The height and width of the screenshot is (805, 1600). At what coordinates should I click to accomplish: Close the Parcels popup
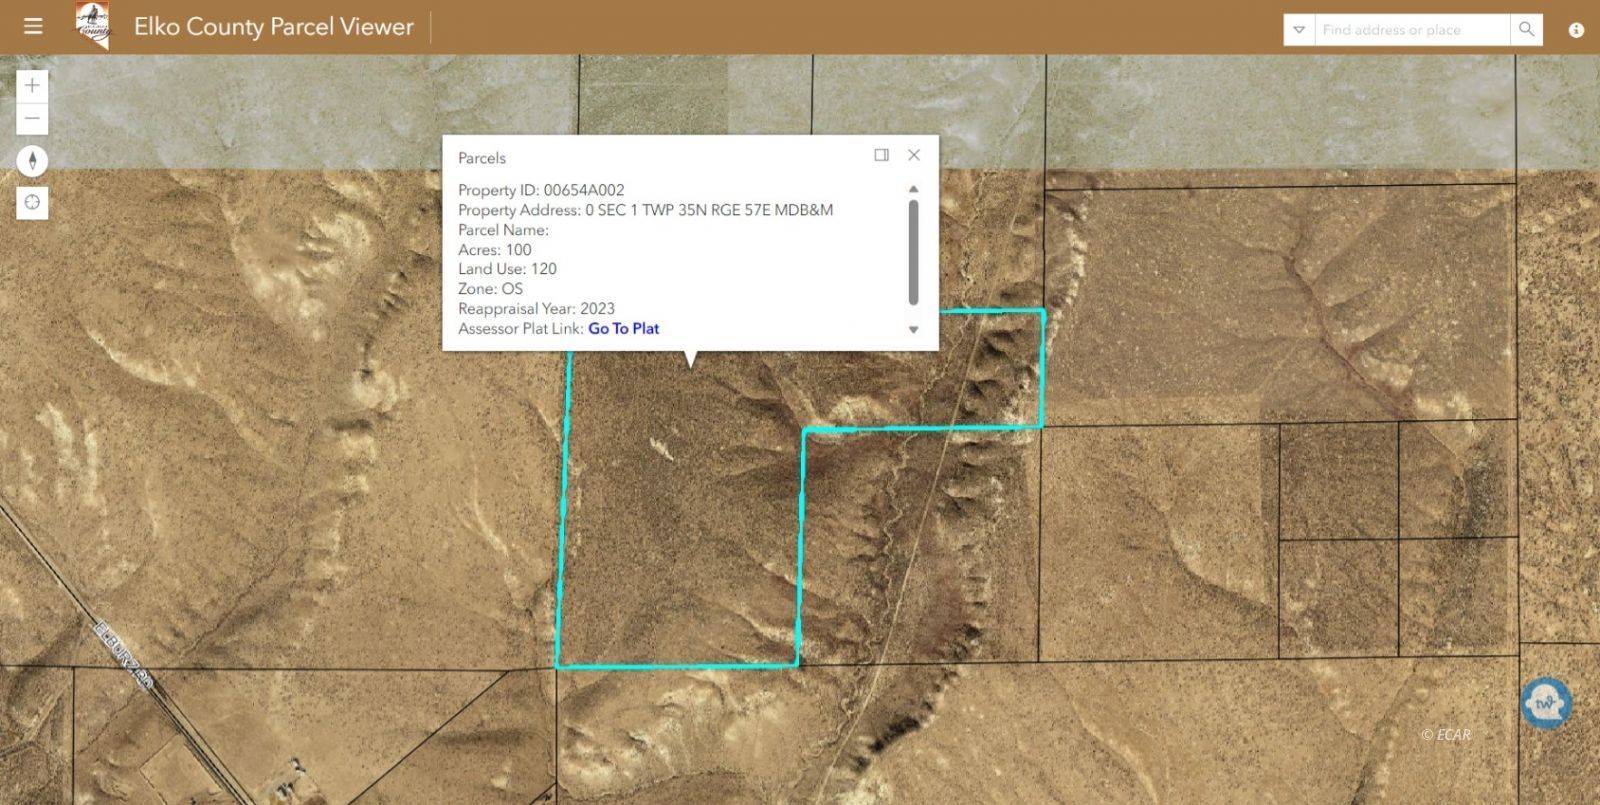tap(914, 155)
